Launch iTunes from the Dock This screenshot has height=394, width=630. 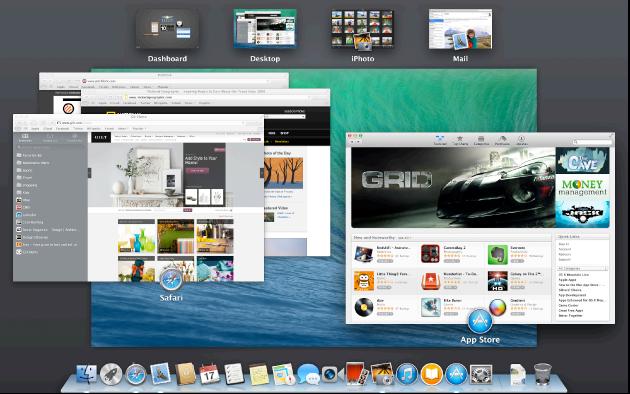pos(407,374)
